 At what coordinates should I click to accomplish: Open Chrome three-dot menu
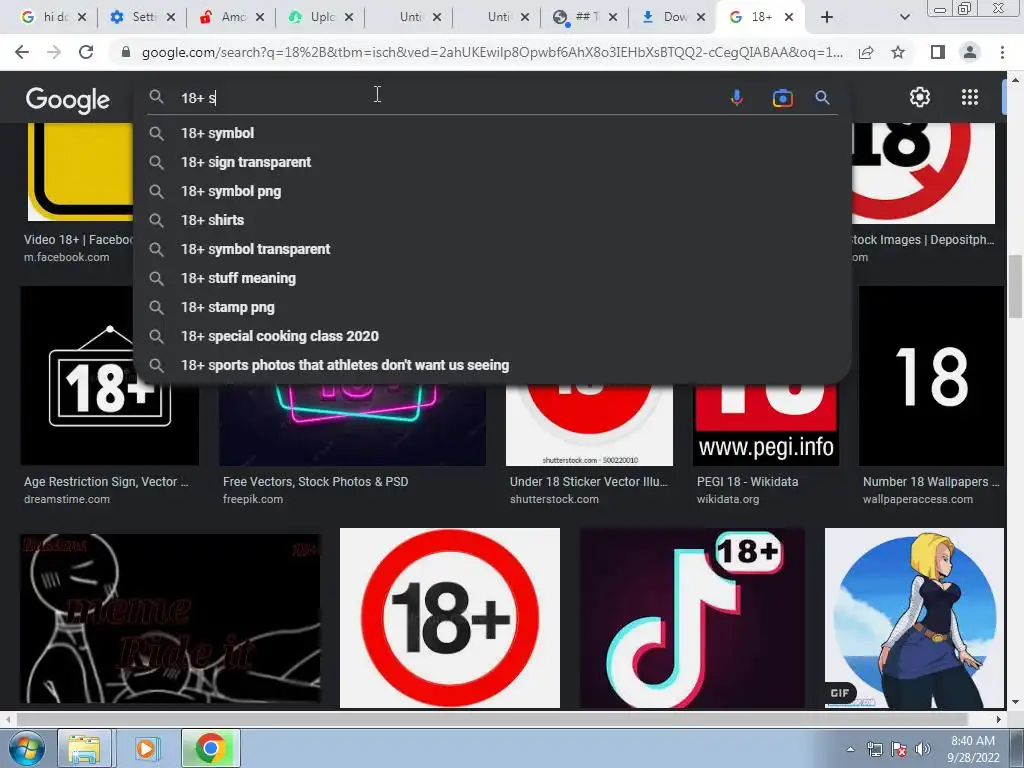[1002, 52]
